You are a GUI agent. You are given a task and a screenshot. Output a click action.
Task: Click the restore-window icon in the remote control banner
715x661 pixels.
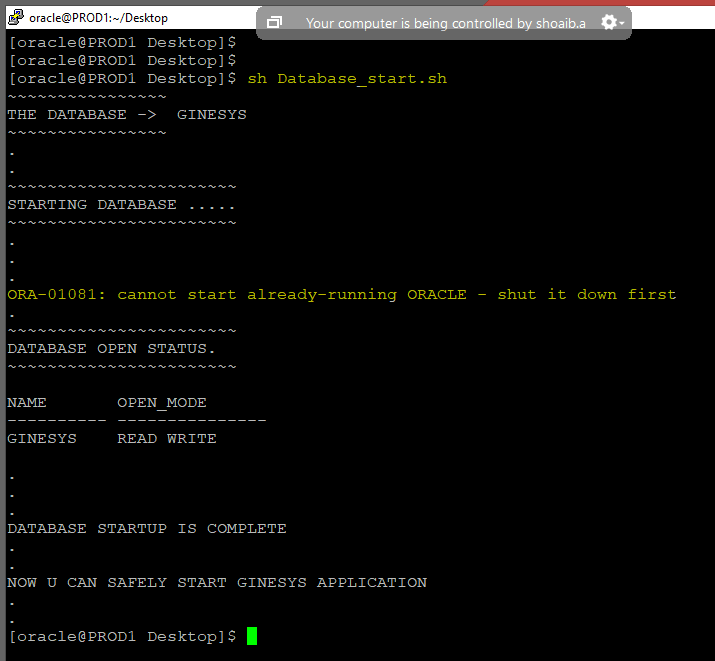coord(274,22)
